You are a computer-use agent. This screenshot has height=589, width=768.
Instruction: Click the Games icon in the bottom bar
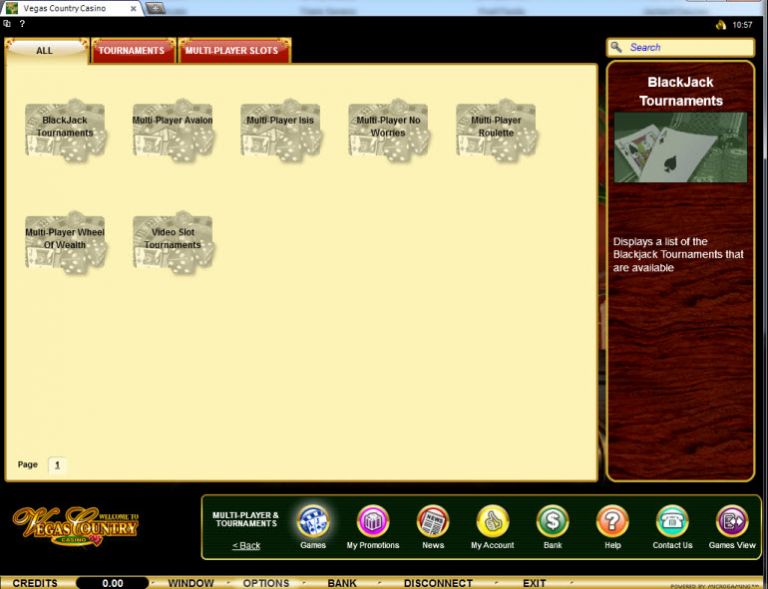tap(313, 521)
